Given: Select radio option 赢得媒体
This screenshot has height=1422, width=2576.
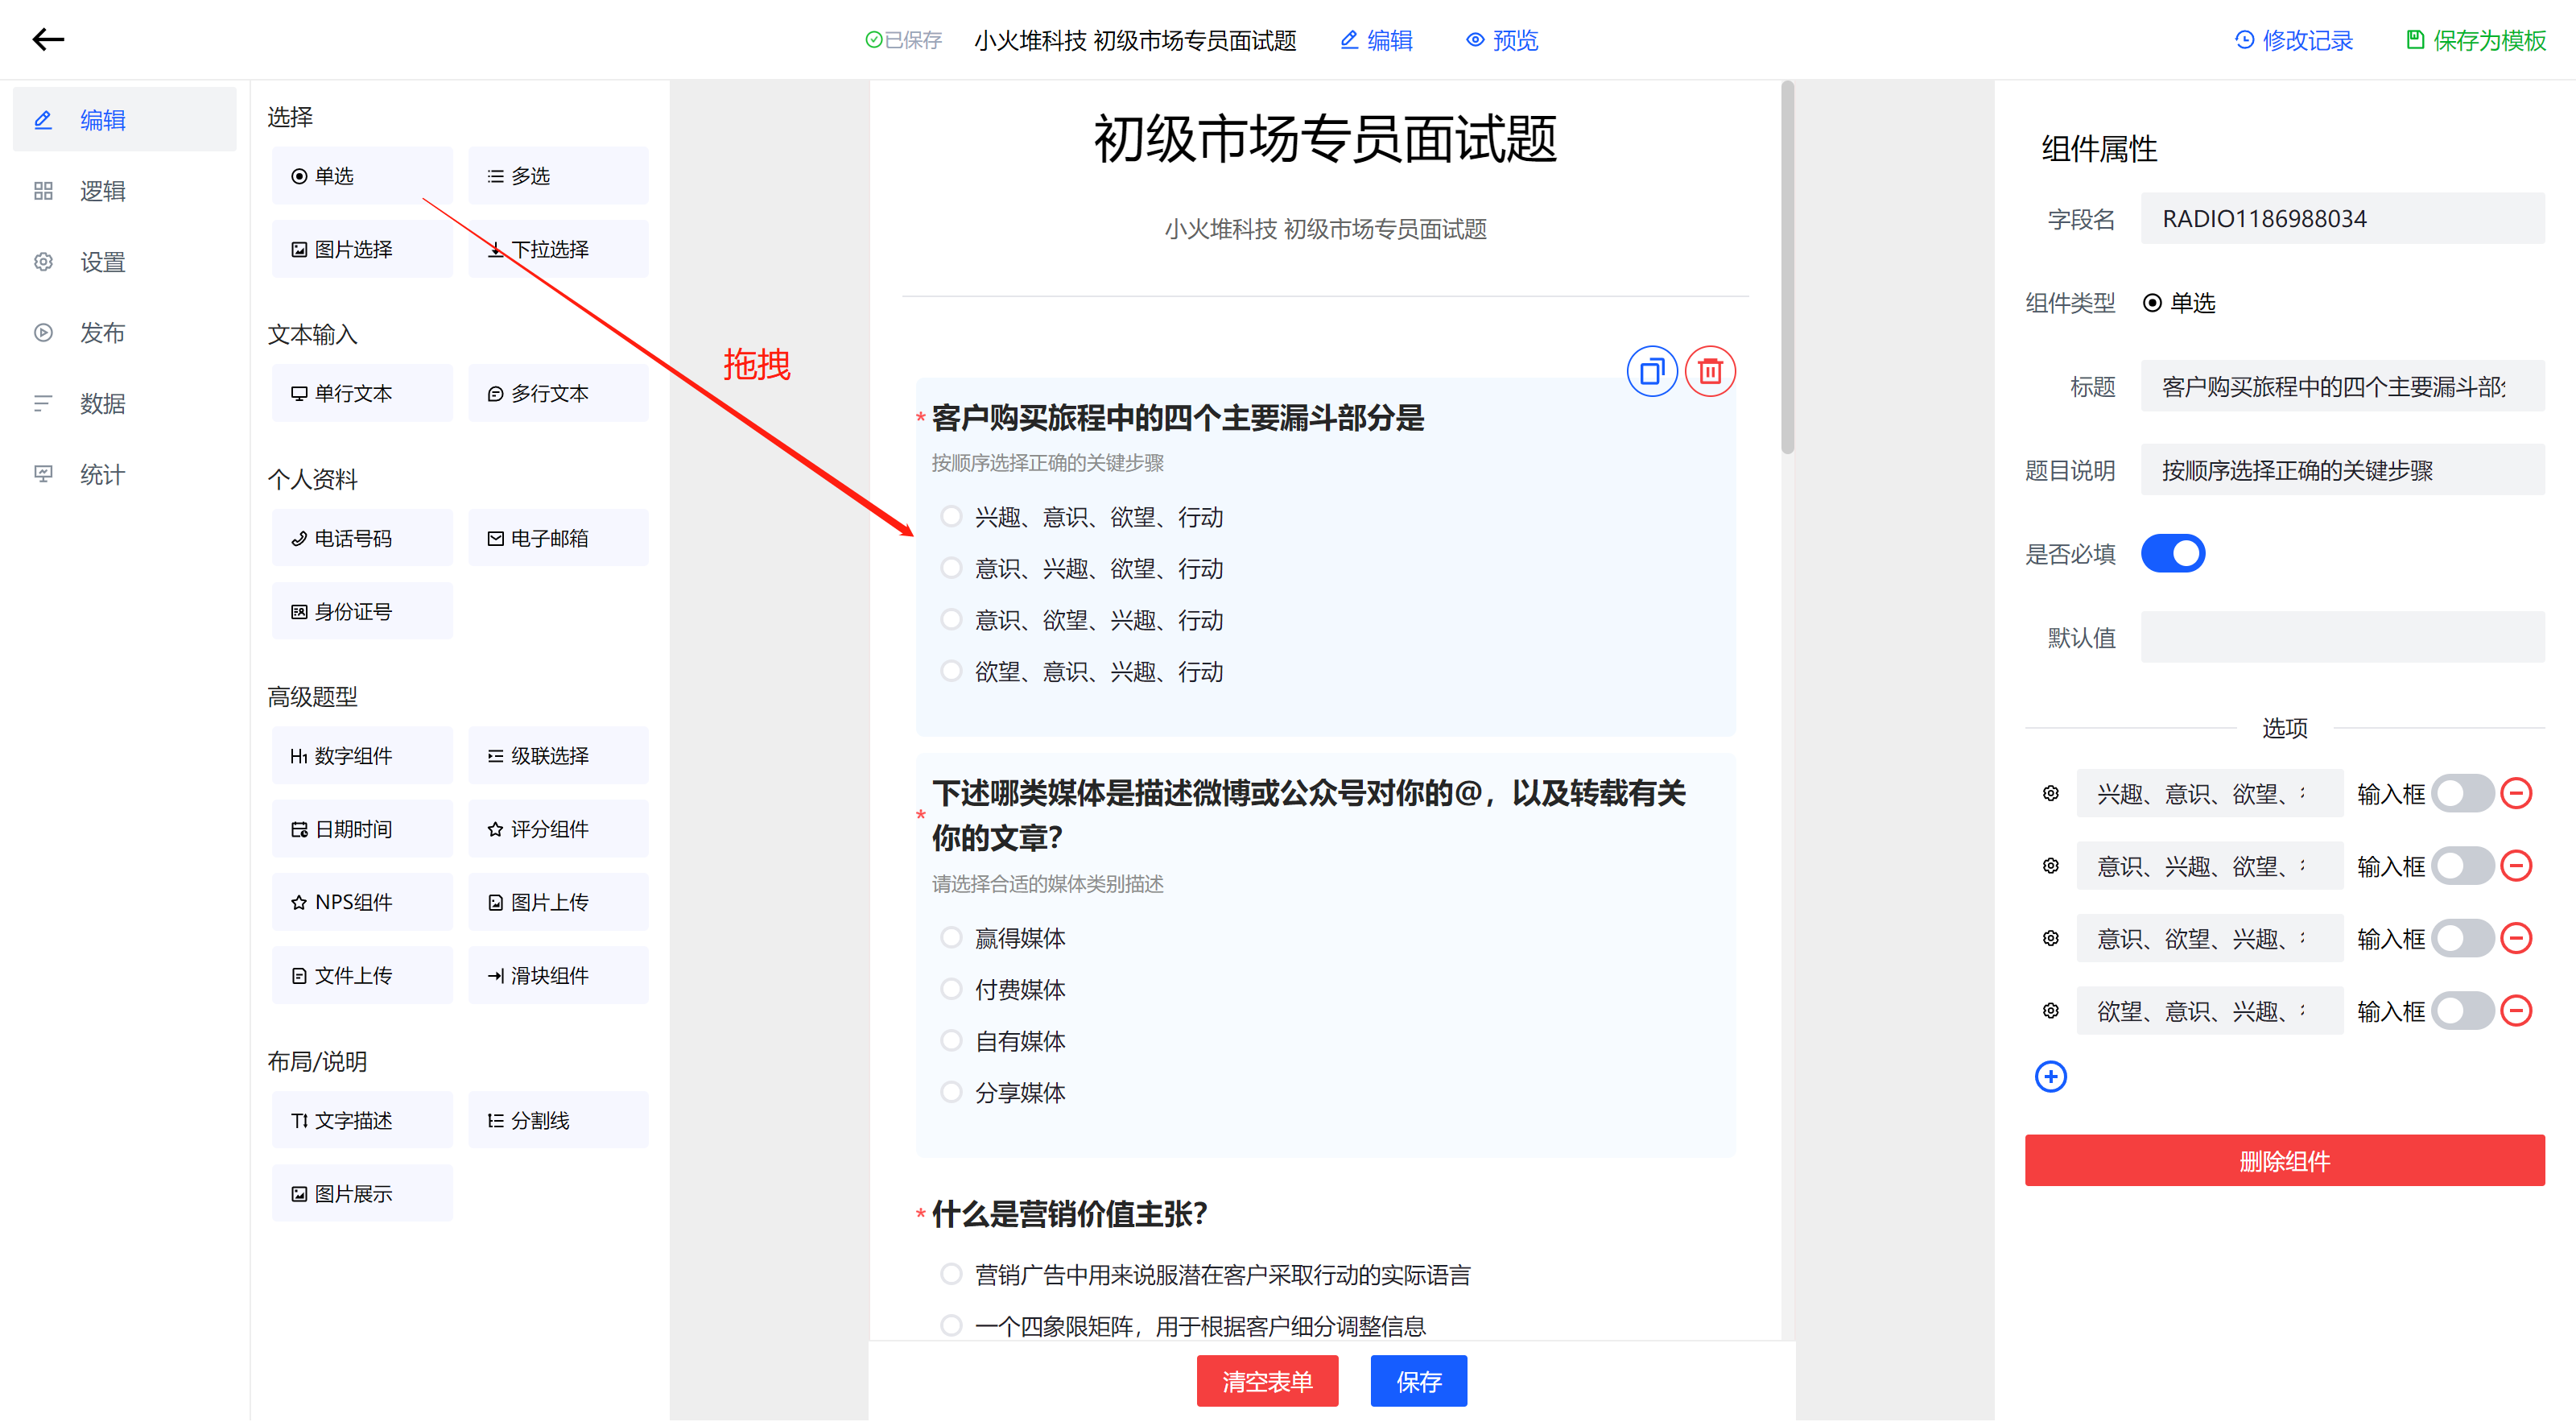Looking at the screenshot, I should (x=951, y=937).
